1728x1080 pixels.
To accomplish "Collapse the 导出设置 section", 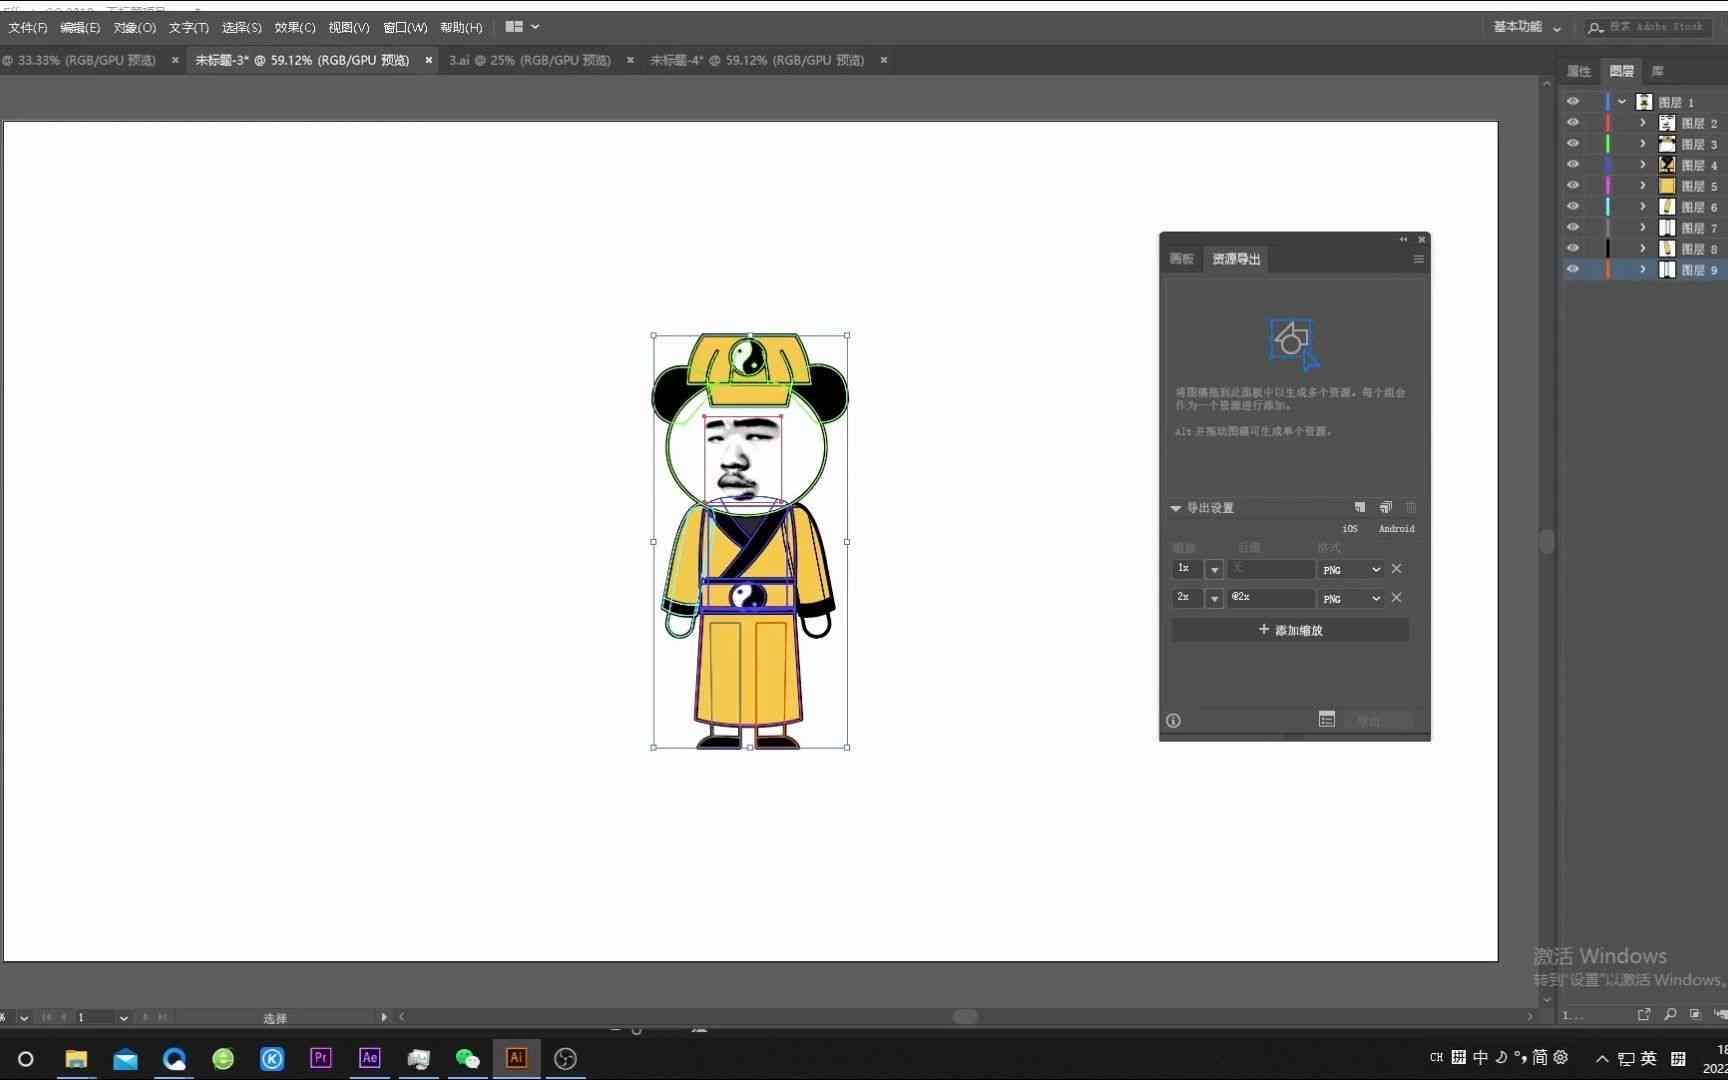I will 1176,508.
